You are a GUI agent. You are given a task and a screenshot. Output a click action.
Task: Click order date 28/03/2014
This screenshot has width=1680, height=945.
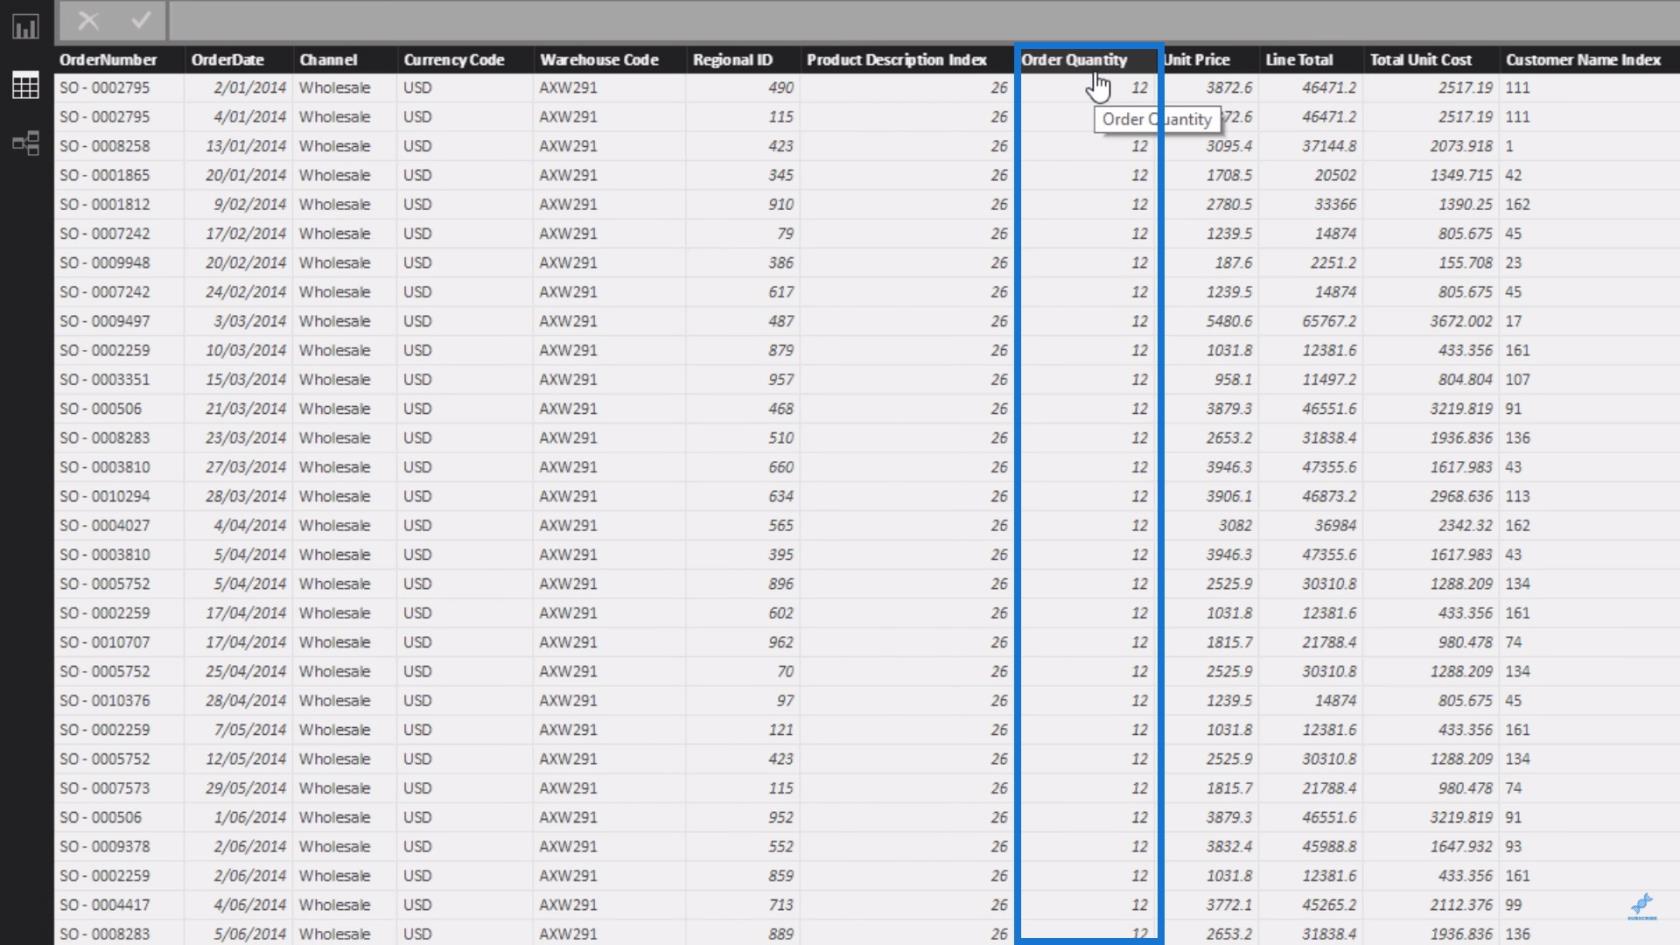[246, 496]
